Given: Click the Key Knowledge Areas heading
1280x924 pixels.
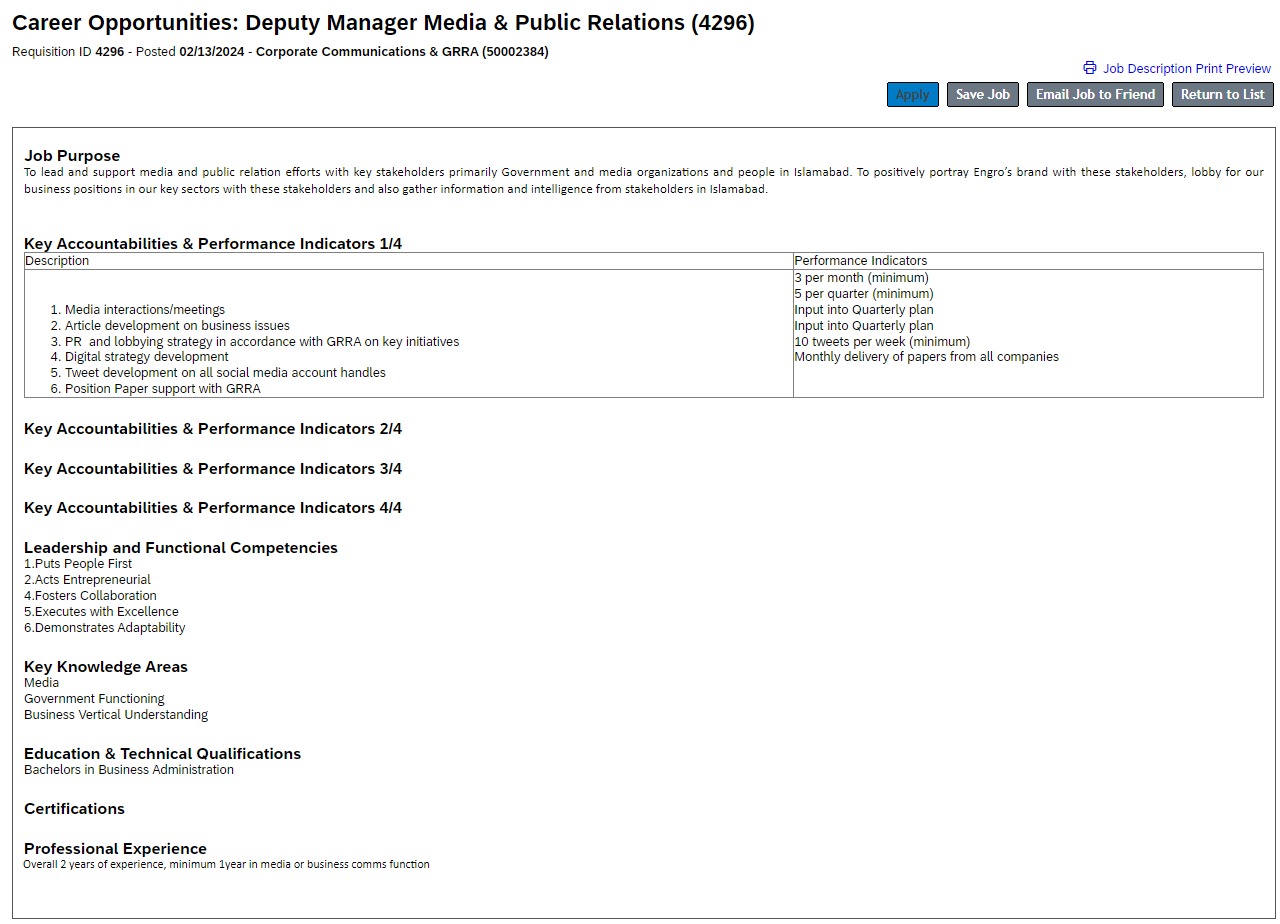Looking at the screenshot, I should coord(106,667).
